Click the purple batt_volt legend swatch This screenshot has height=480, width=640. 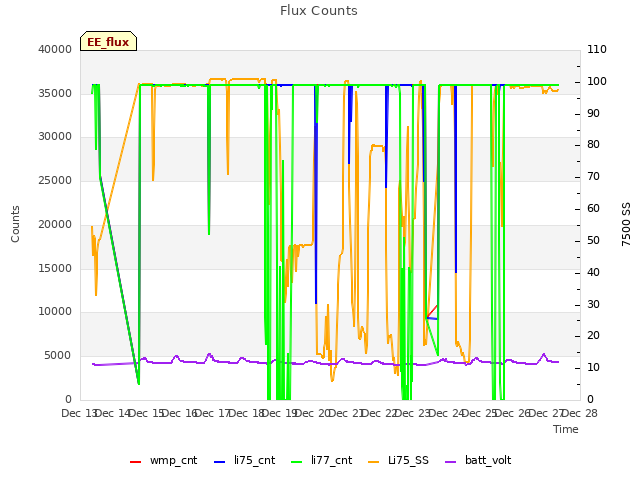[x=450, y=462]
